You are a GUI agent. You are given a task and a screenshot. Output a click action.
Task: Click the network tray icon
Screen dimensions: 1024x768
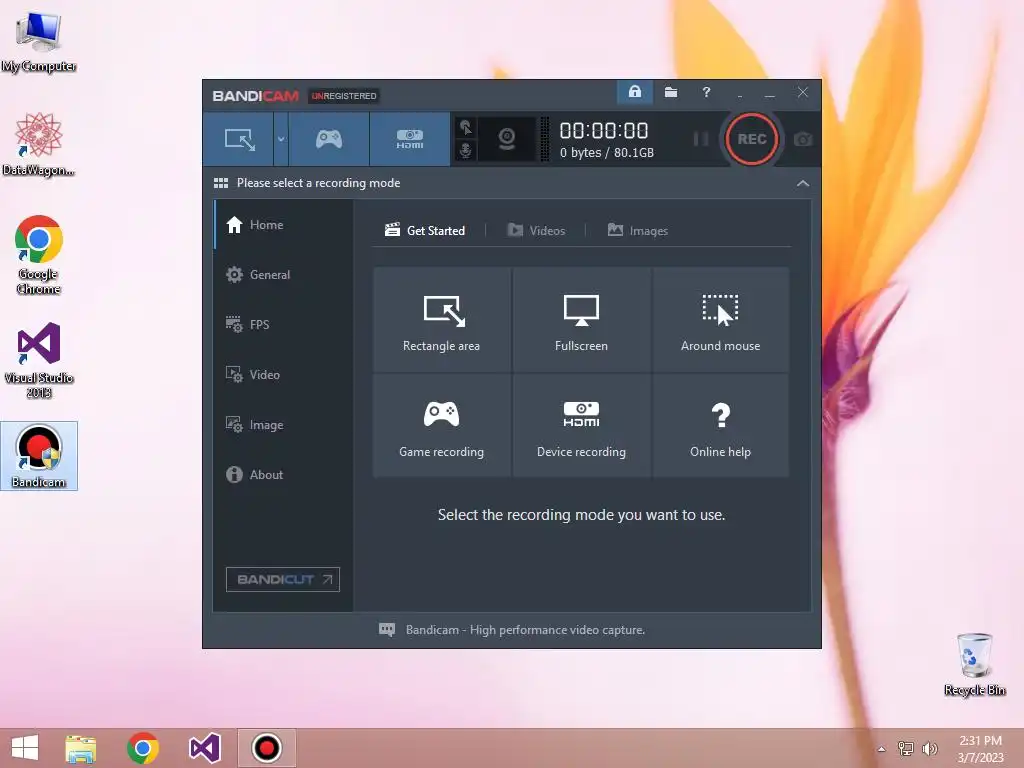tap(906, 748)
